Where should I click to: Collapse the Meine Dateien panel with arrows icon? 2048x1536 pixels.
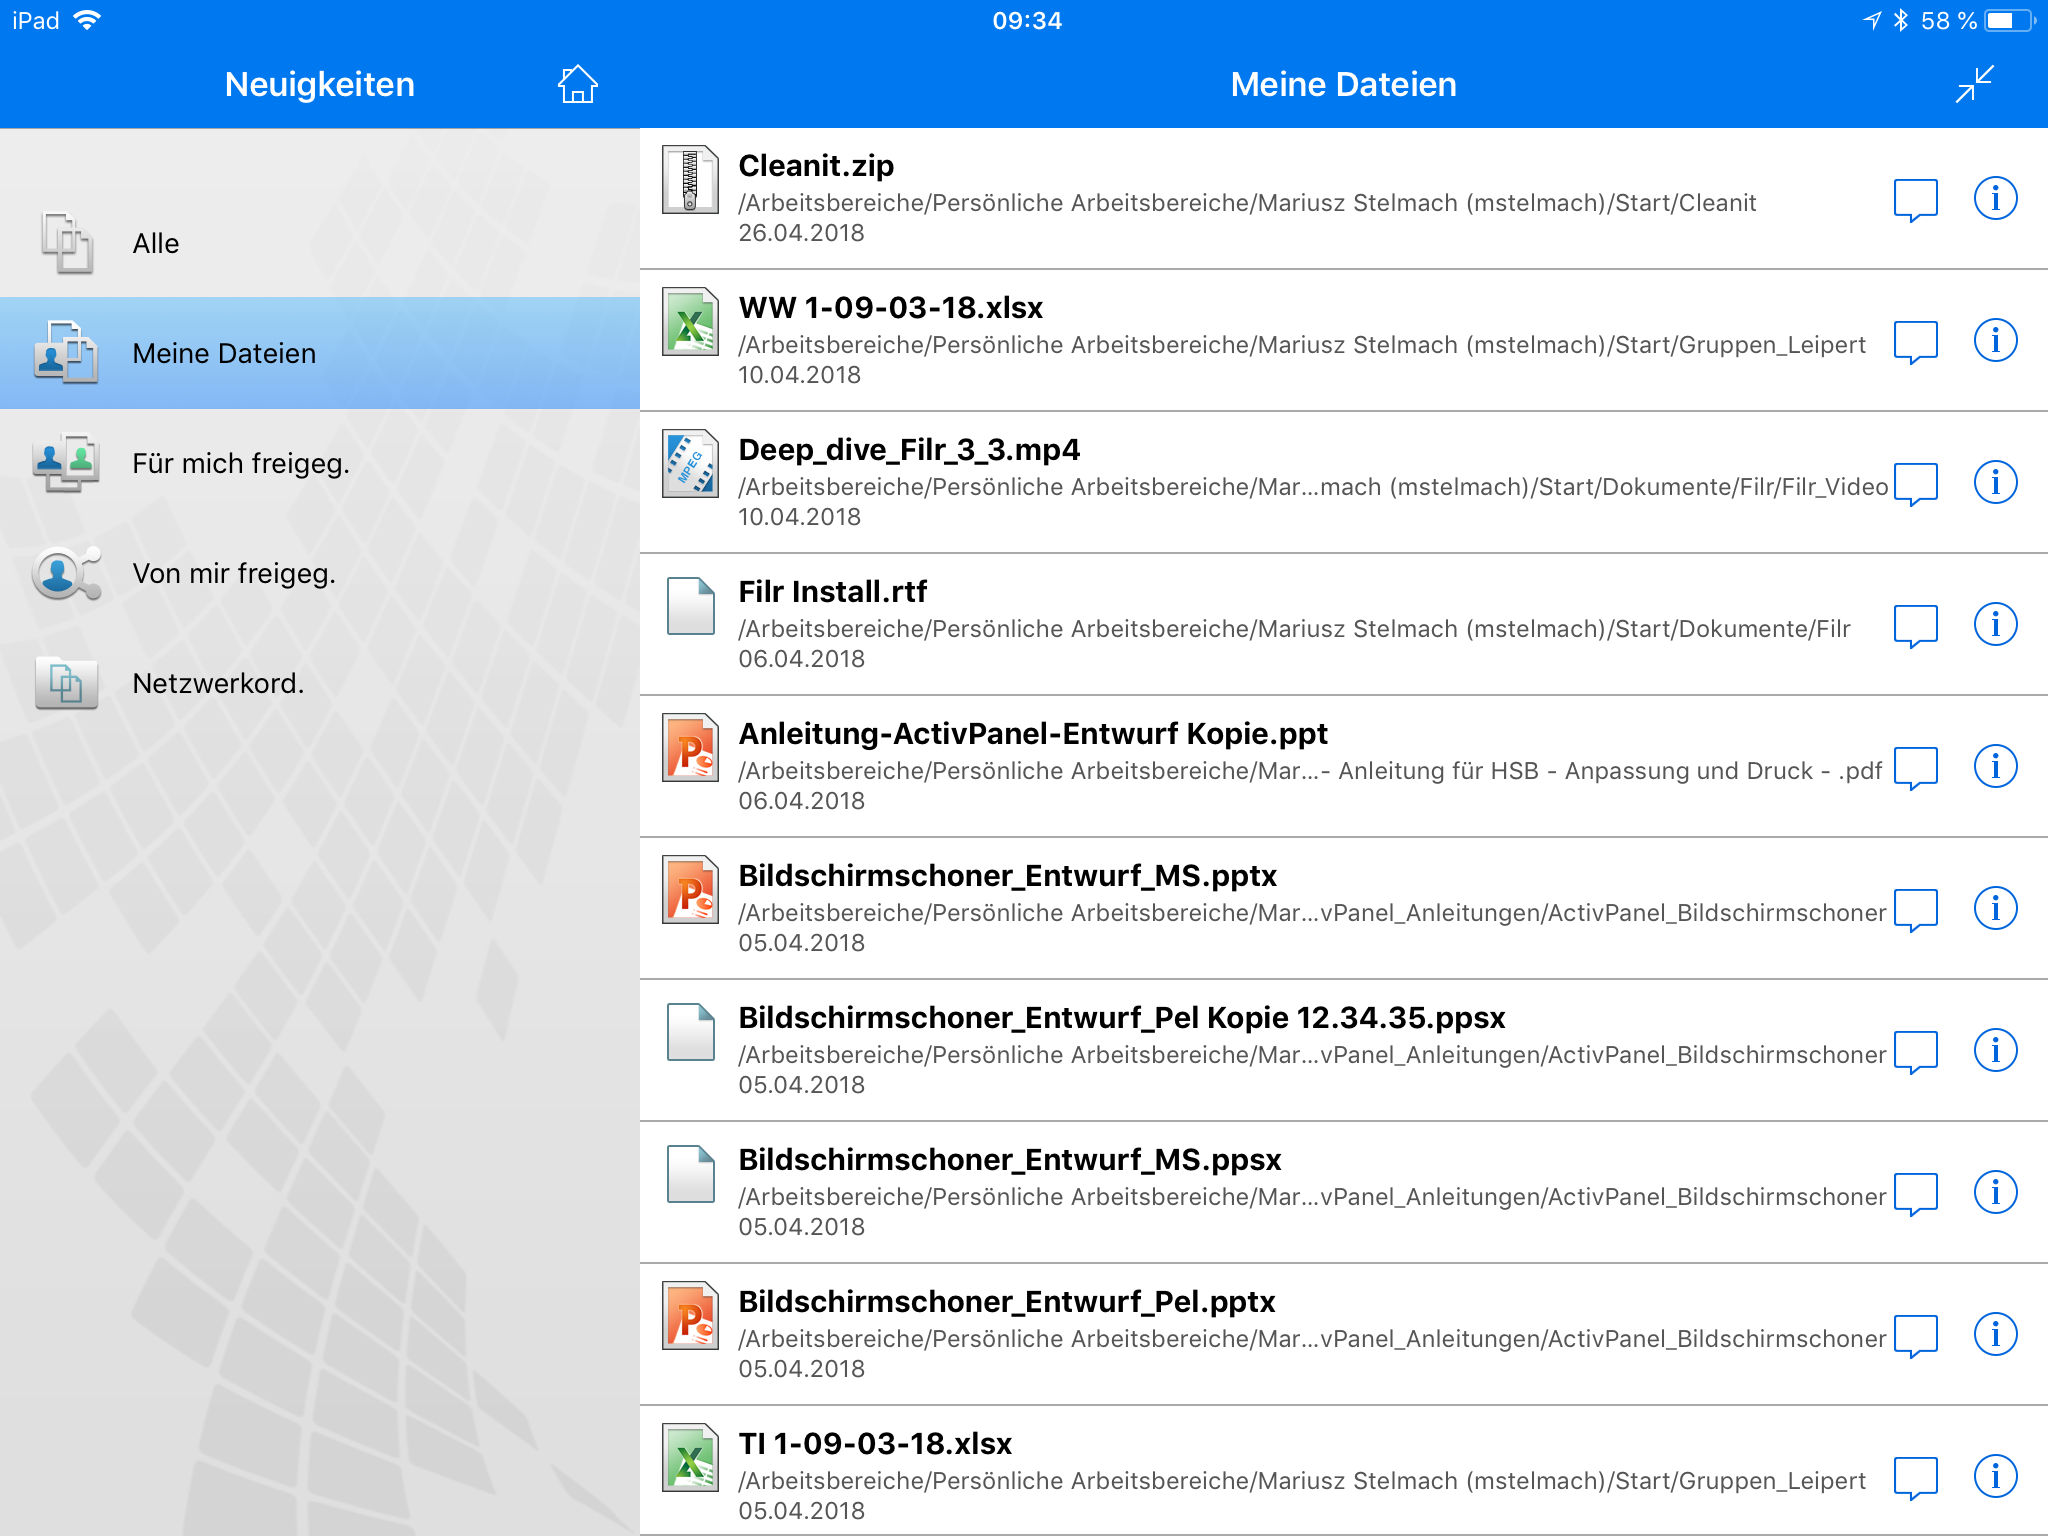click(1974, 84)
